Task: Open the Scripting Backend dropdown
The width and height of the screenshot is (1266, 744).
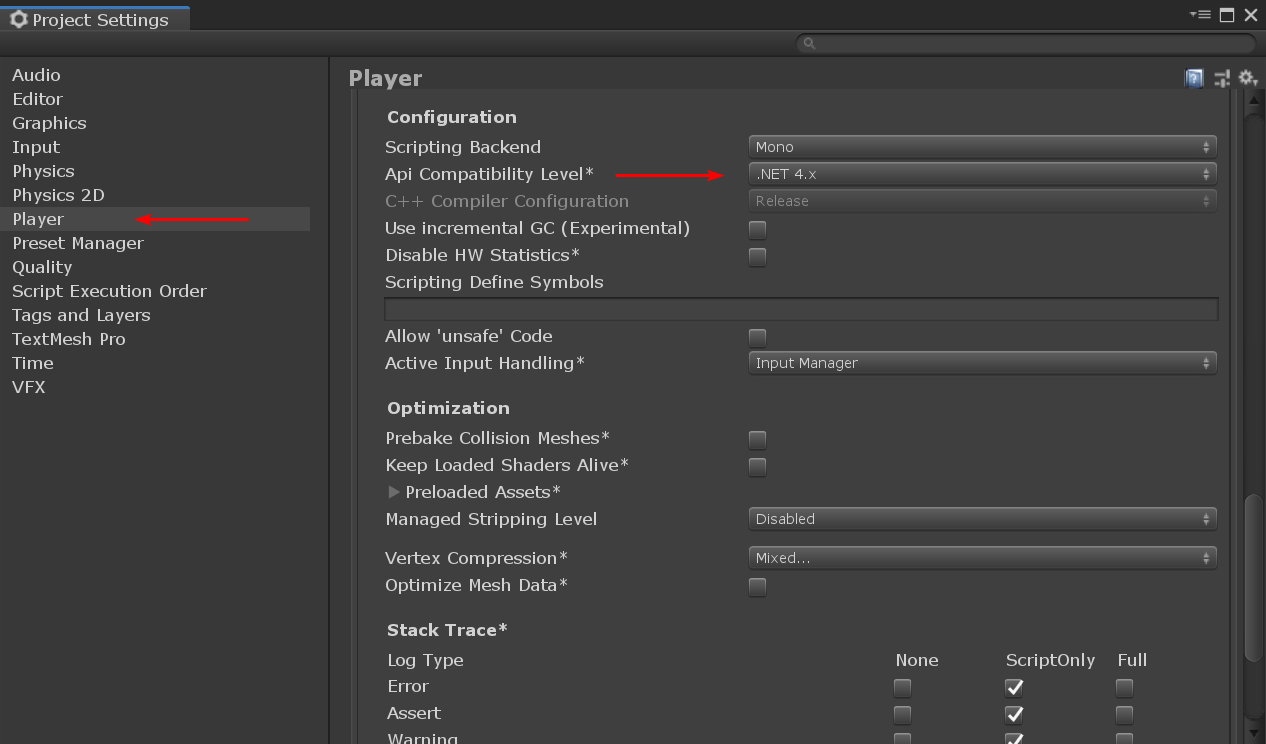Action: tap(981, 146)
